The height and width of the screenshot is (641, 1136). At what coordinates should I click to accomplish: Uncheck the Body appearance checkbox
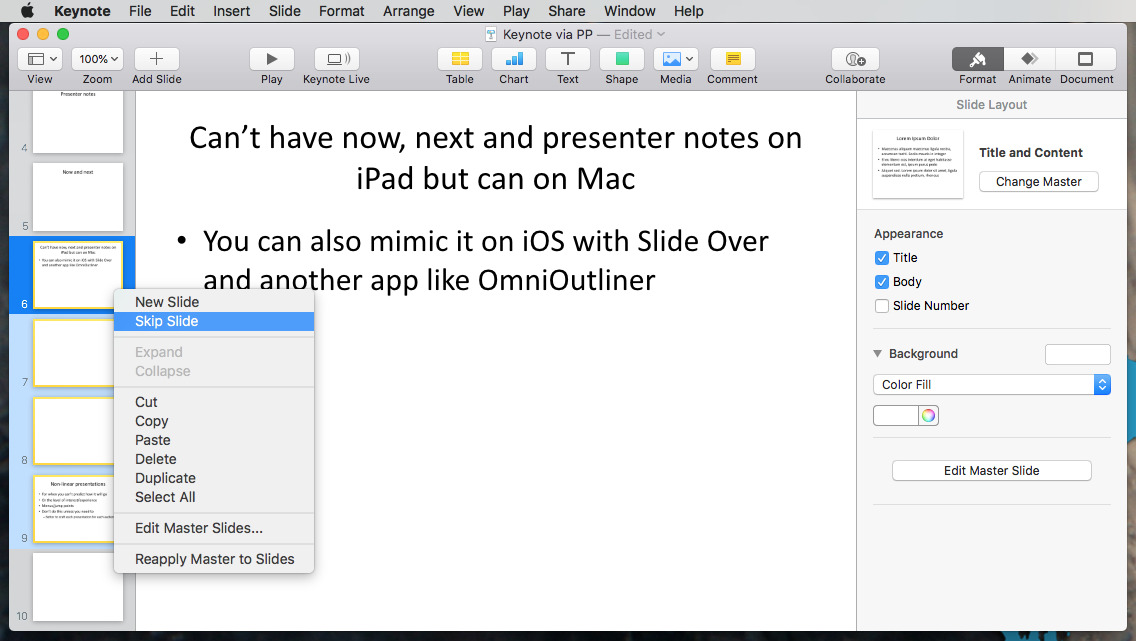882,282
